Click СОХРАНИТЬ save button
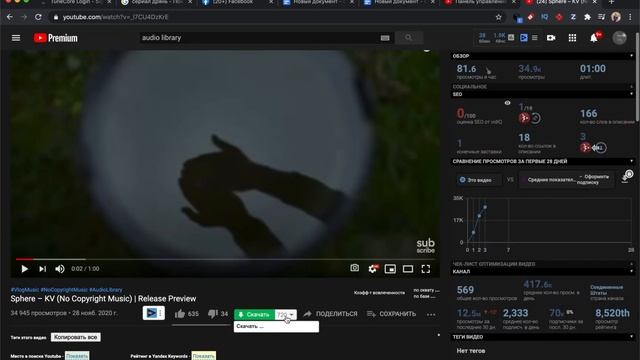The image size is (640, 360). (391, 314)
